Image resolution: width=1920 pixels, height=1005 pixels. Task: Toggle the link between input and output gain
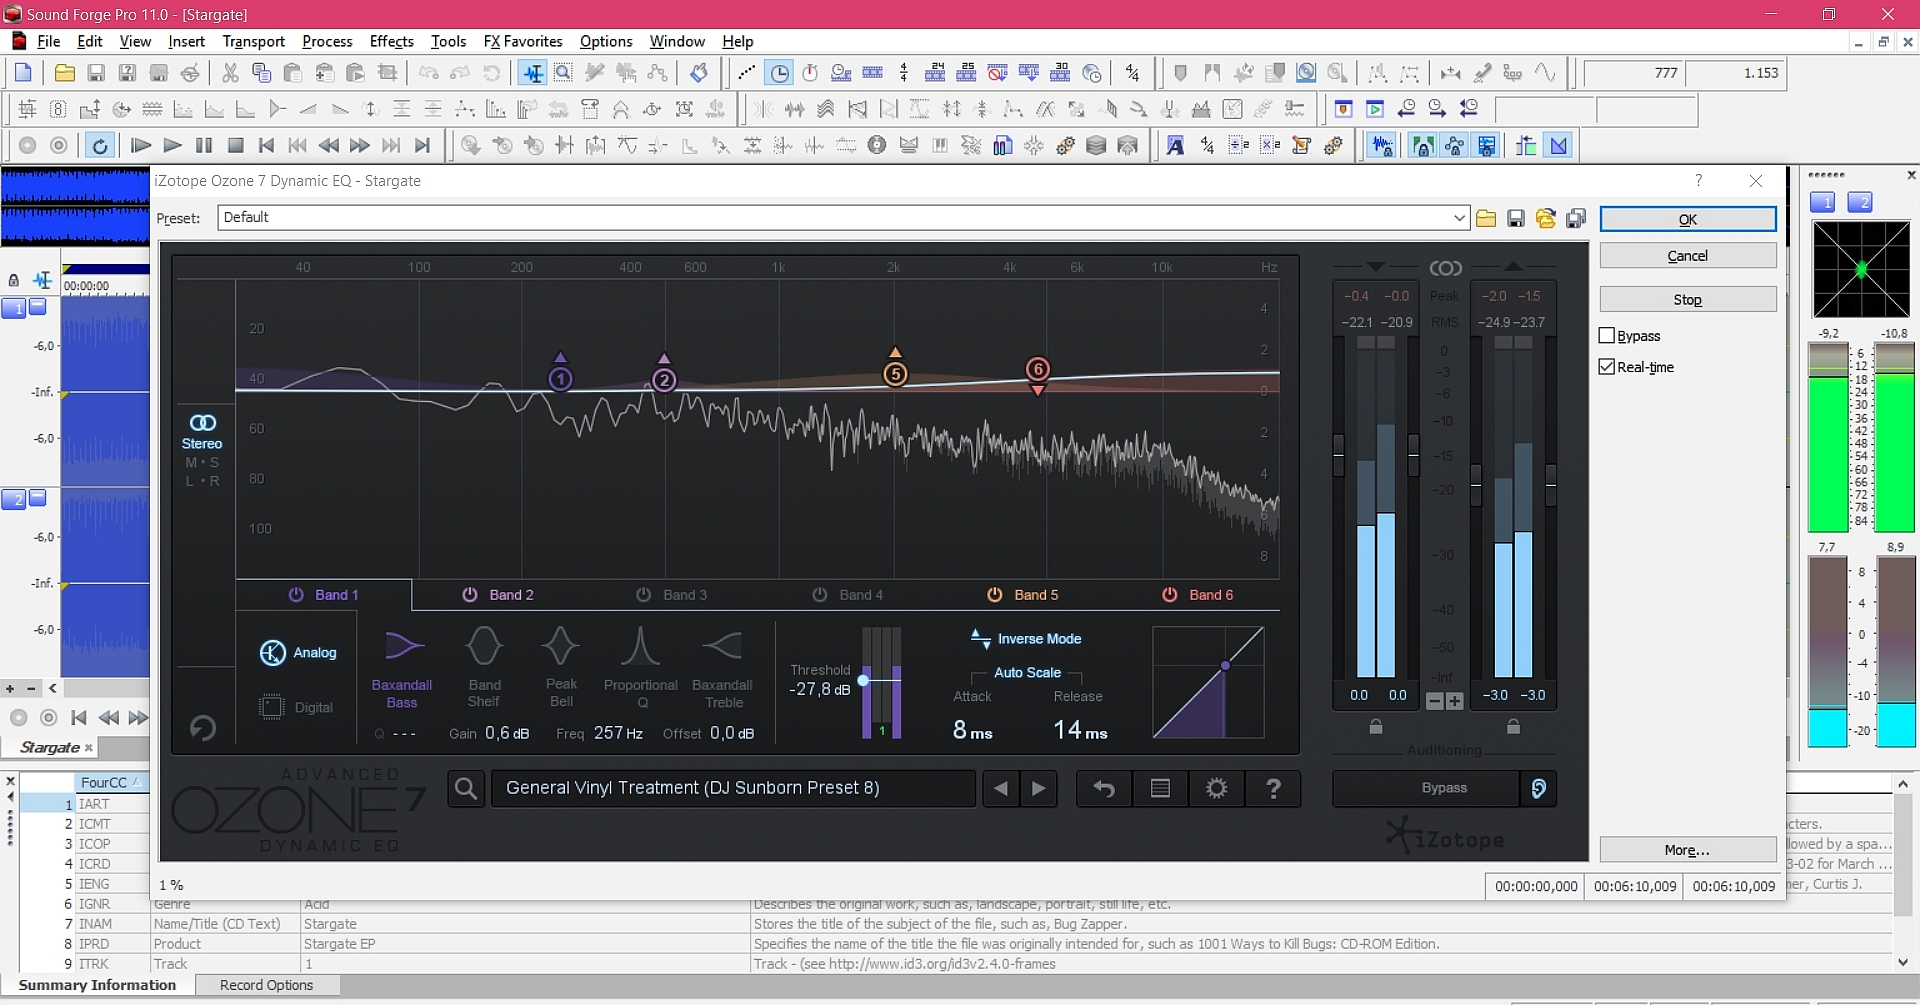pyautogui.click(x=1445, y=268)
